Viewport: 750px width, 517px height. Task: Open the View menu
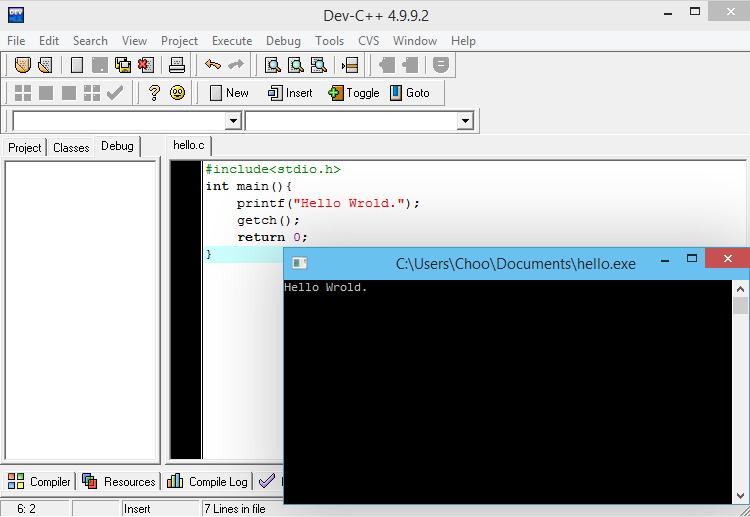[x=134, y=41]
